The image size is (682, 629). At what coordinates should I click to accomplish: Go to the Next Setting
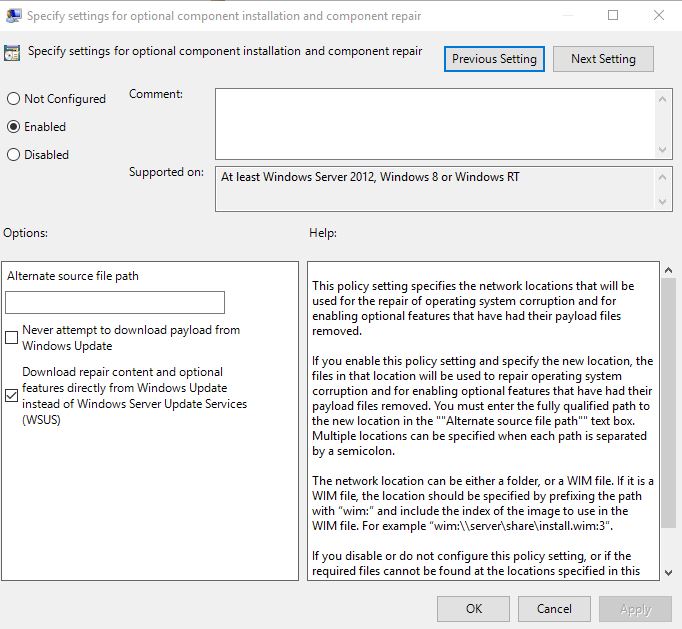(603, 59)
